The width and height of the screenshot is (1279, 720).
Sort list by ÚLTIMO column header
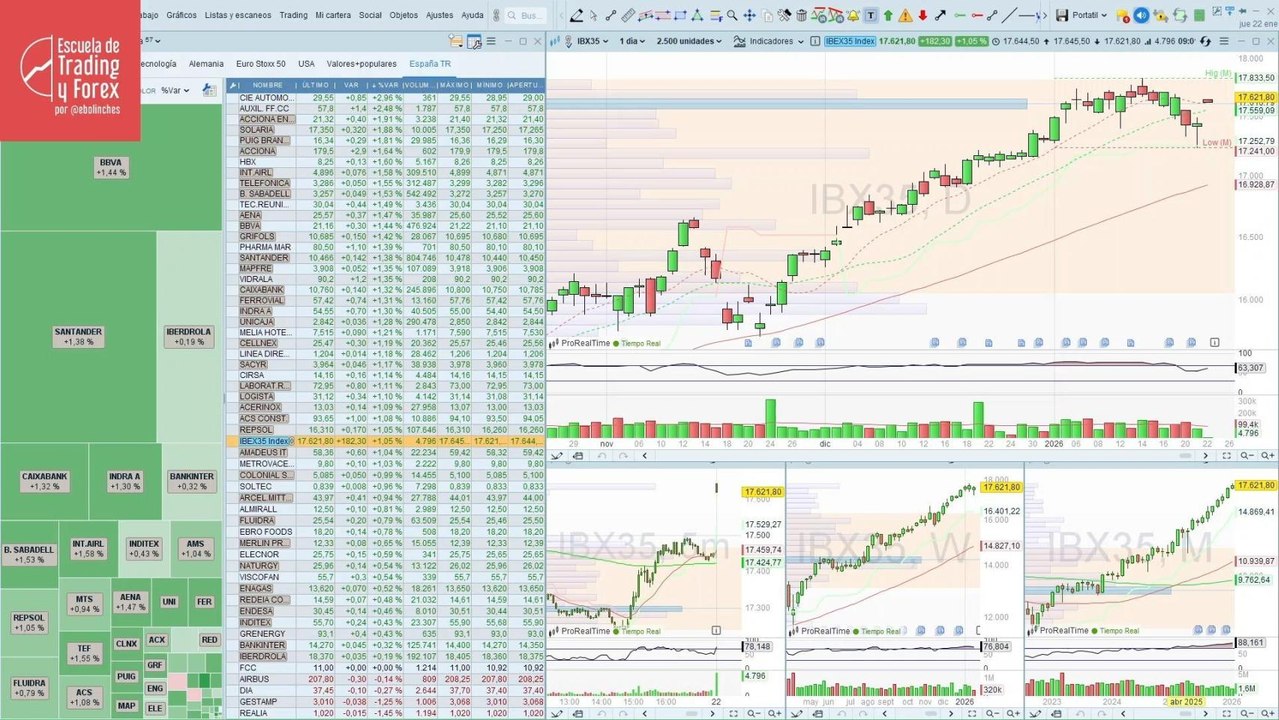pos(317,86)
